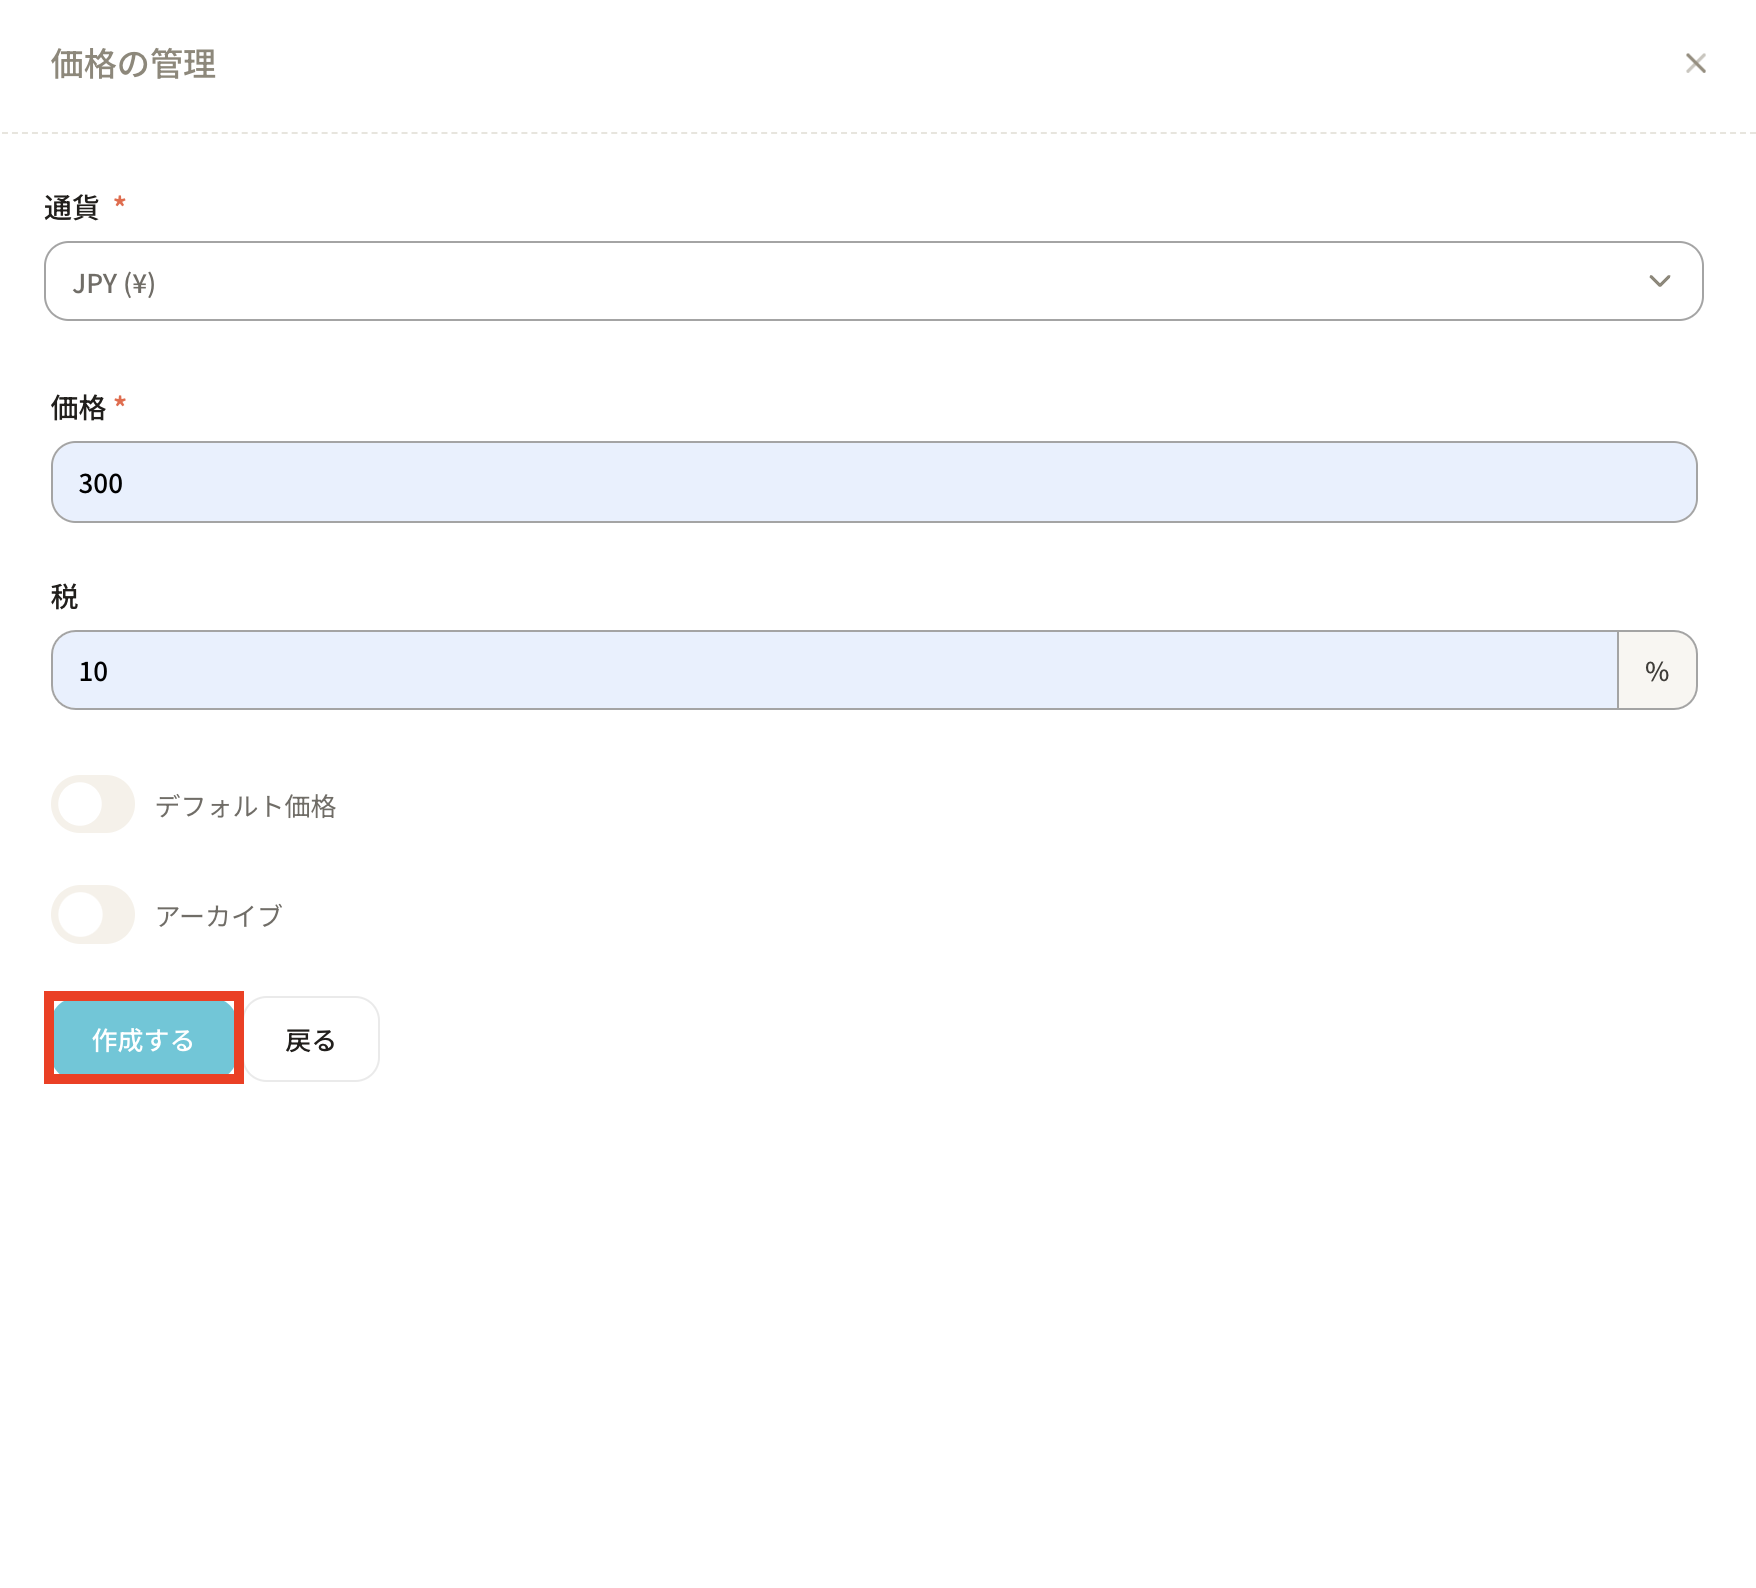1756x1588 pixels.
Task: Turn on the アーカイブ toggle switch
Action: pyautogui.click(x=93, y=914)
